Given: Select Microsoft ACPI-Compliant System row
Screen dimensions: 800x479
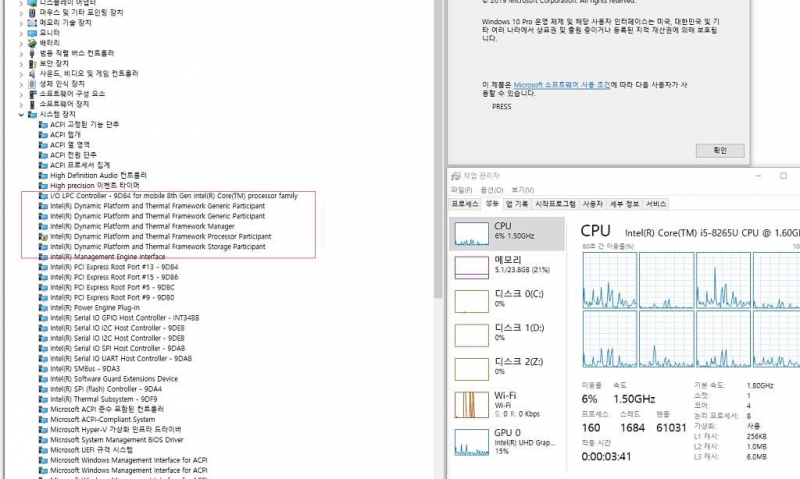Looking at the screenshot, I should tap(102, 419).
